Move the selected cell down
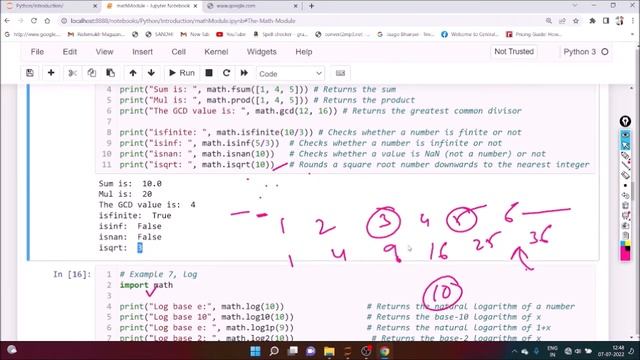 (151, 73)
